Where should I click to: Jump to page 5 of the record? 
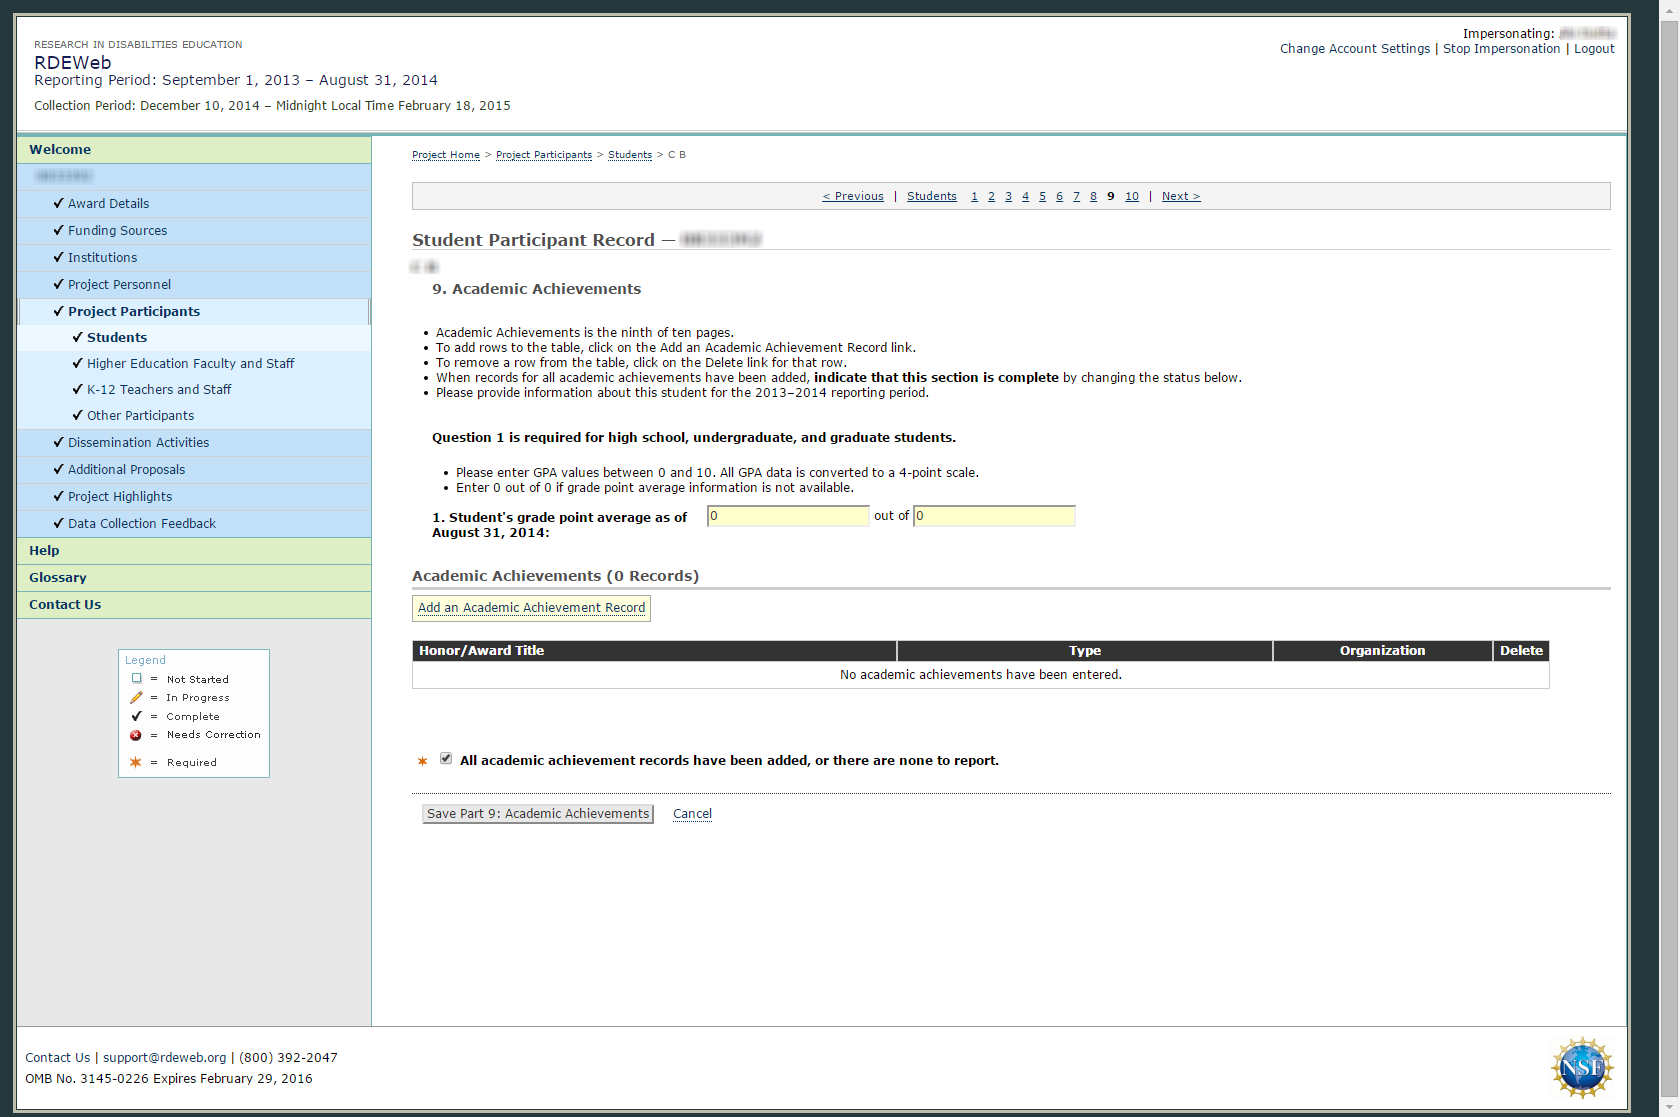(1042, 196)
